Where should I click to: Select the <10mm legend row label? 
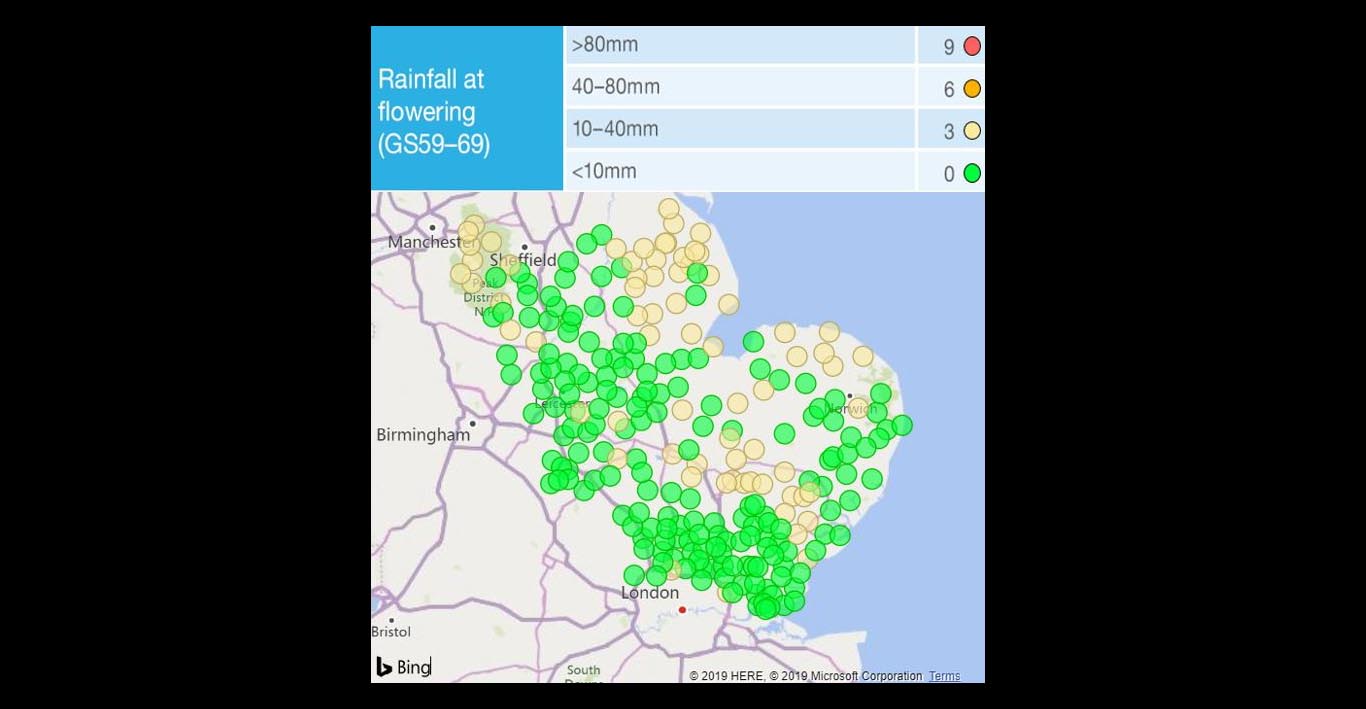click(604, 171)
